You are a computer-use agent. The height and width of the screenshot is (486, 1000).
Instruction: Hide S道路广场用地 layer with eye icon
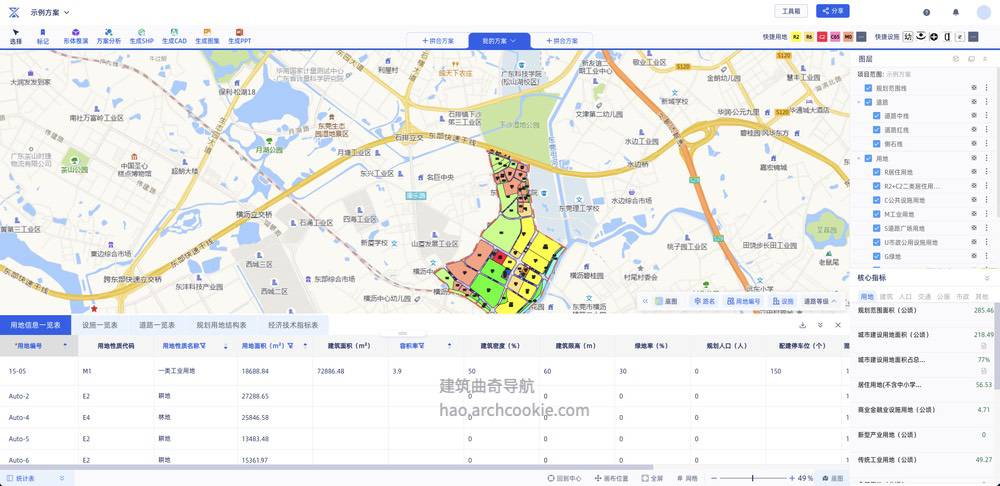pos(974,228)
